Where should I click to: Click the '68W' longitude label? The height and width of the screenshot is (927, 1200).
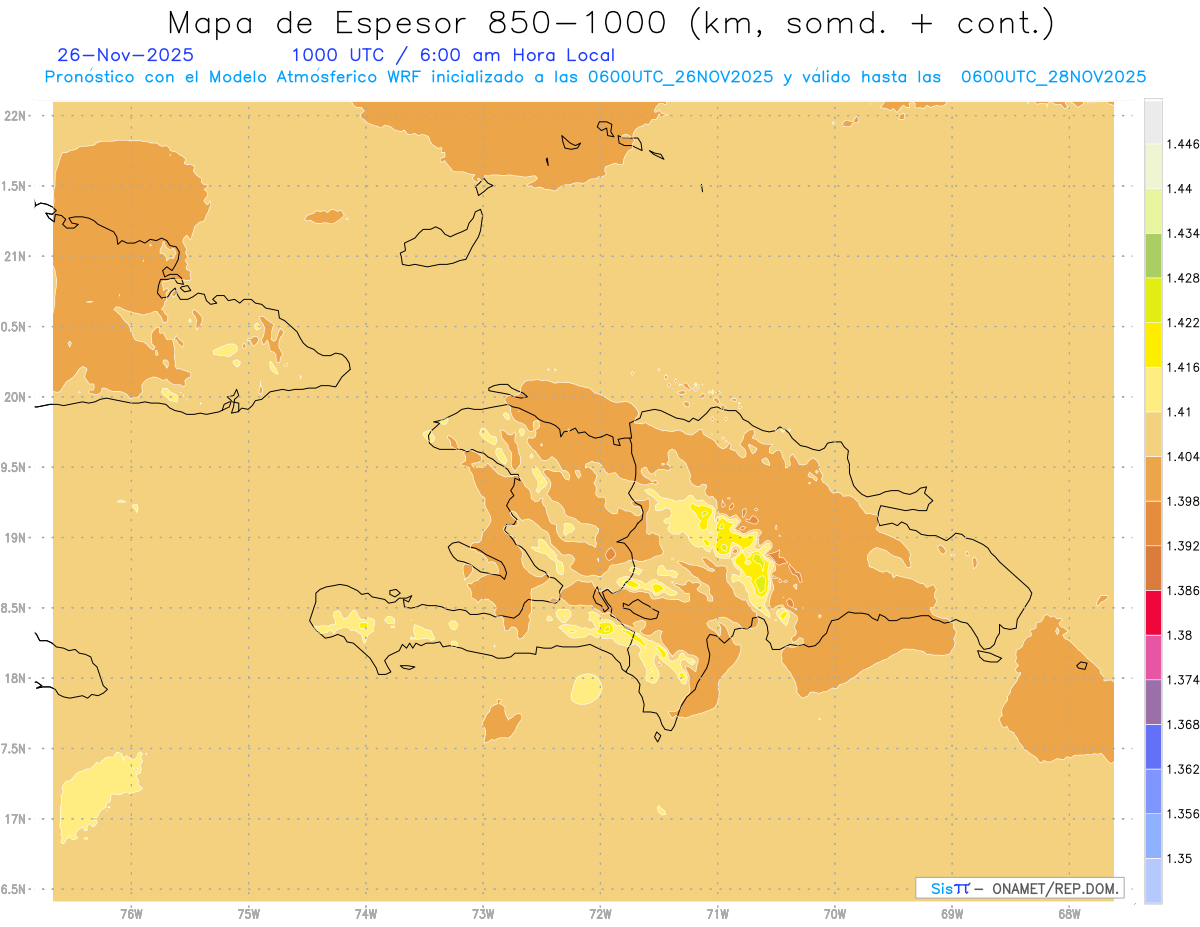[x=1069, y=914]
